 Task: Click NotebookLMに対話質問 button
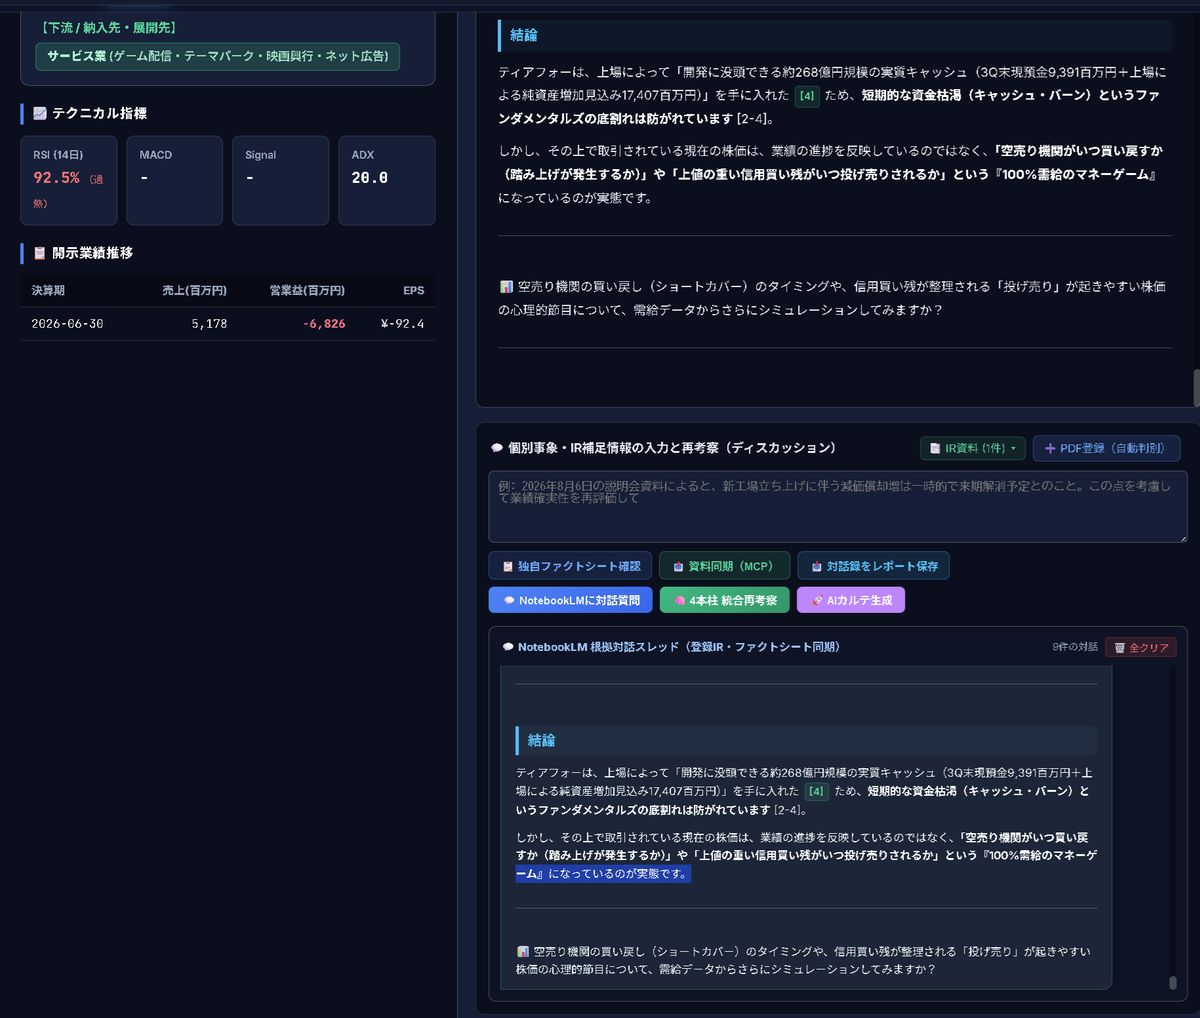pyautogui.click(x=570, y=600)
